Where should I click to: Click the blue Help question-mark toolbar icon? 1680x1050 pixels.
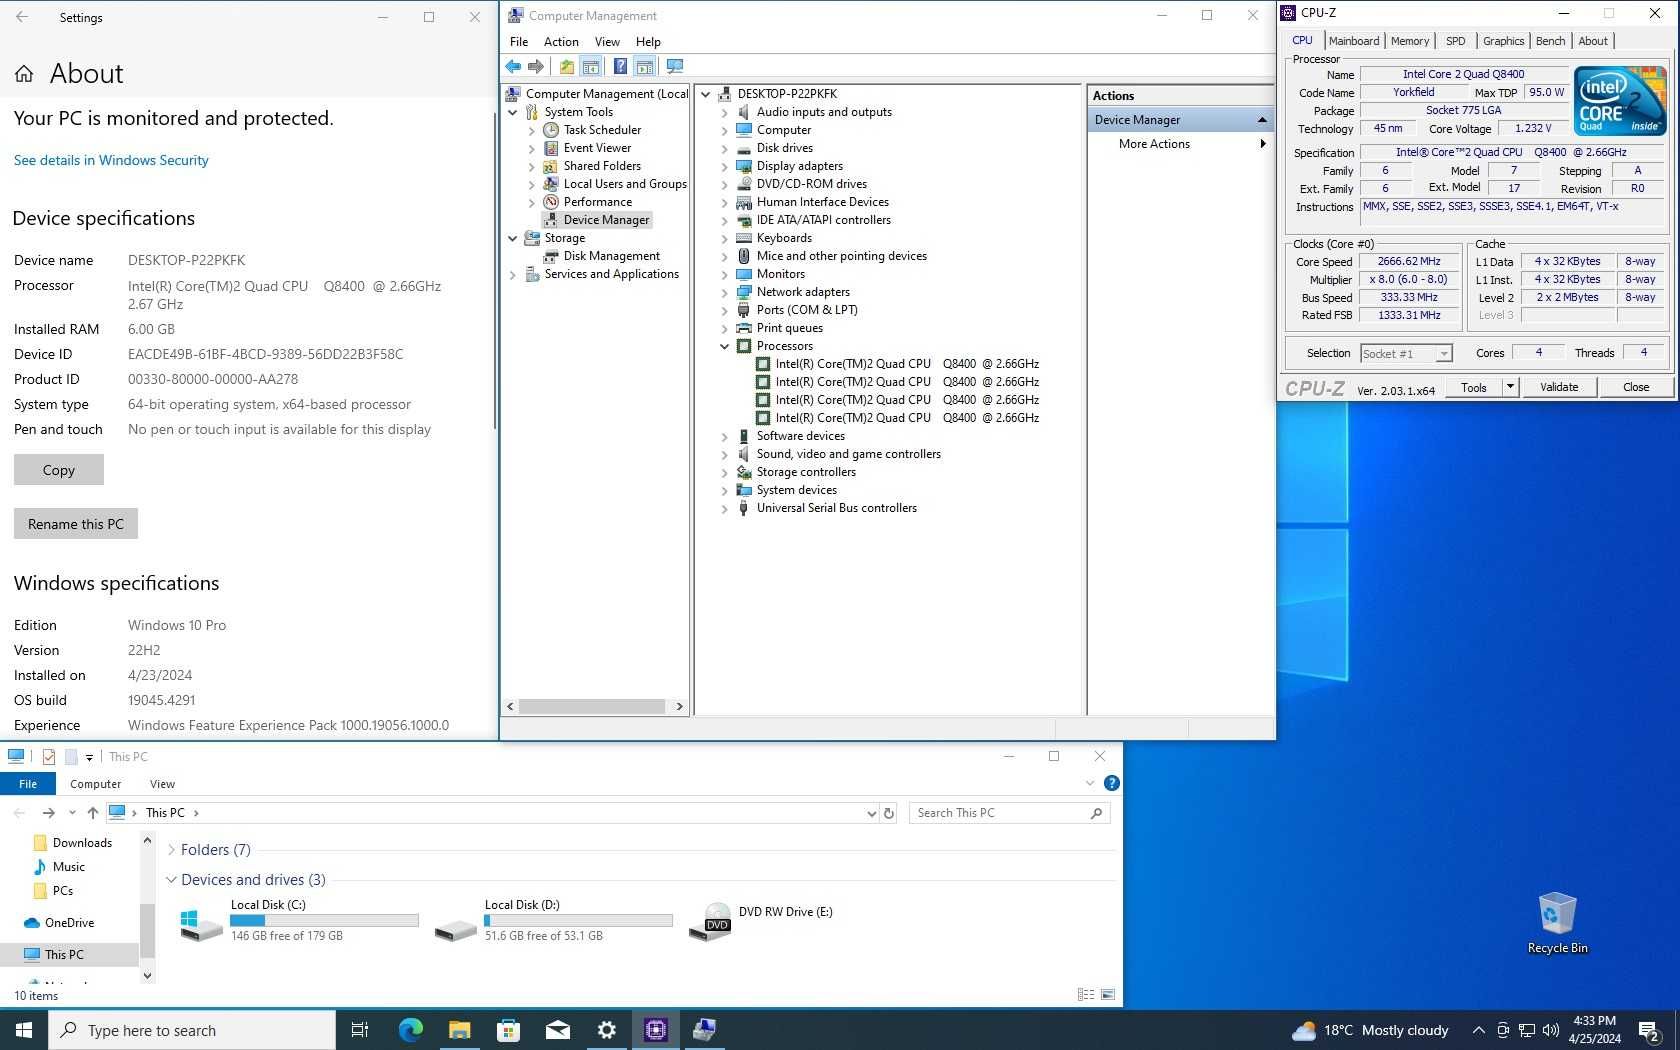coord(620,66)
